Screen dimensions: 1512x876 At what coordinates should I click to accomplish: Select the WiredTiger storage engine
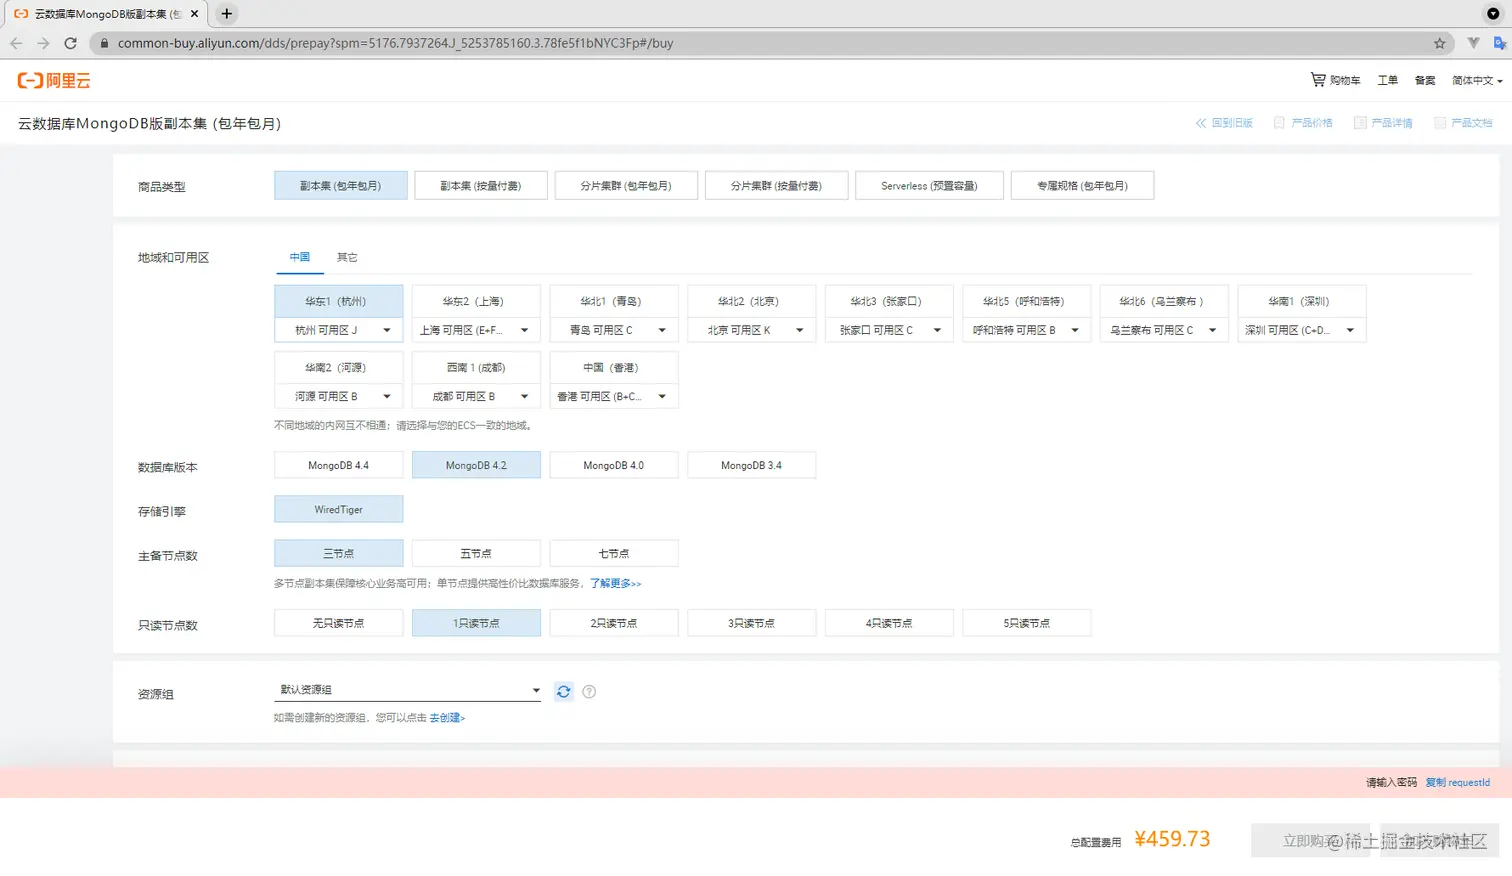[x=339, y=509]
